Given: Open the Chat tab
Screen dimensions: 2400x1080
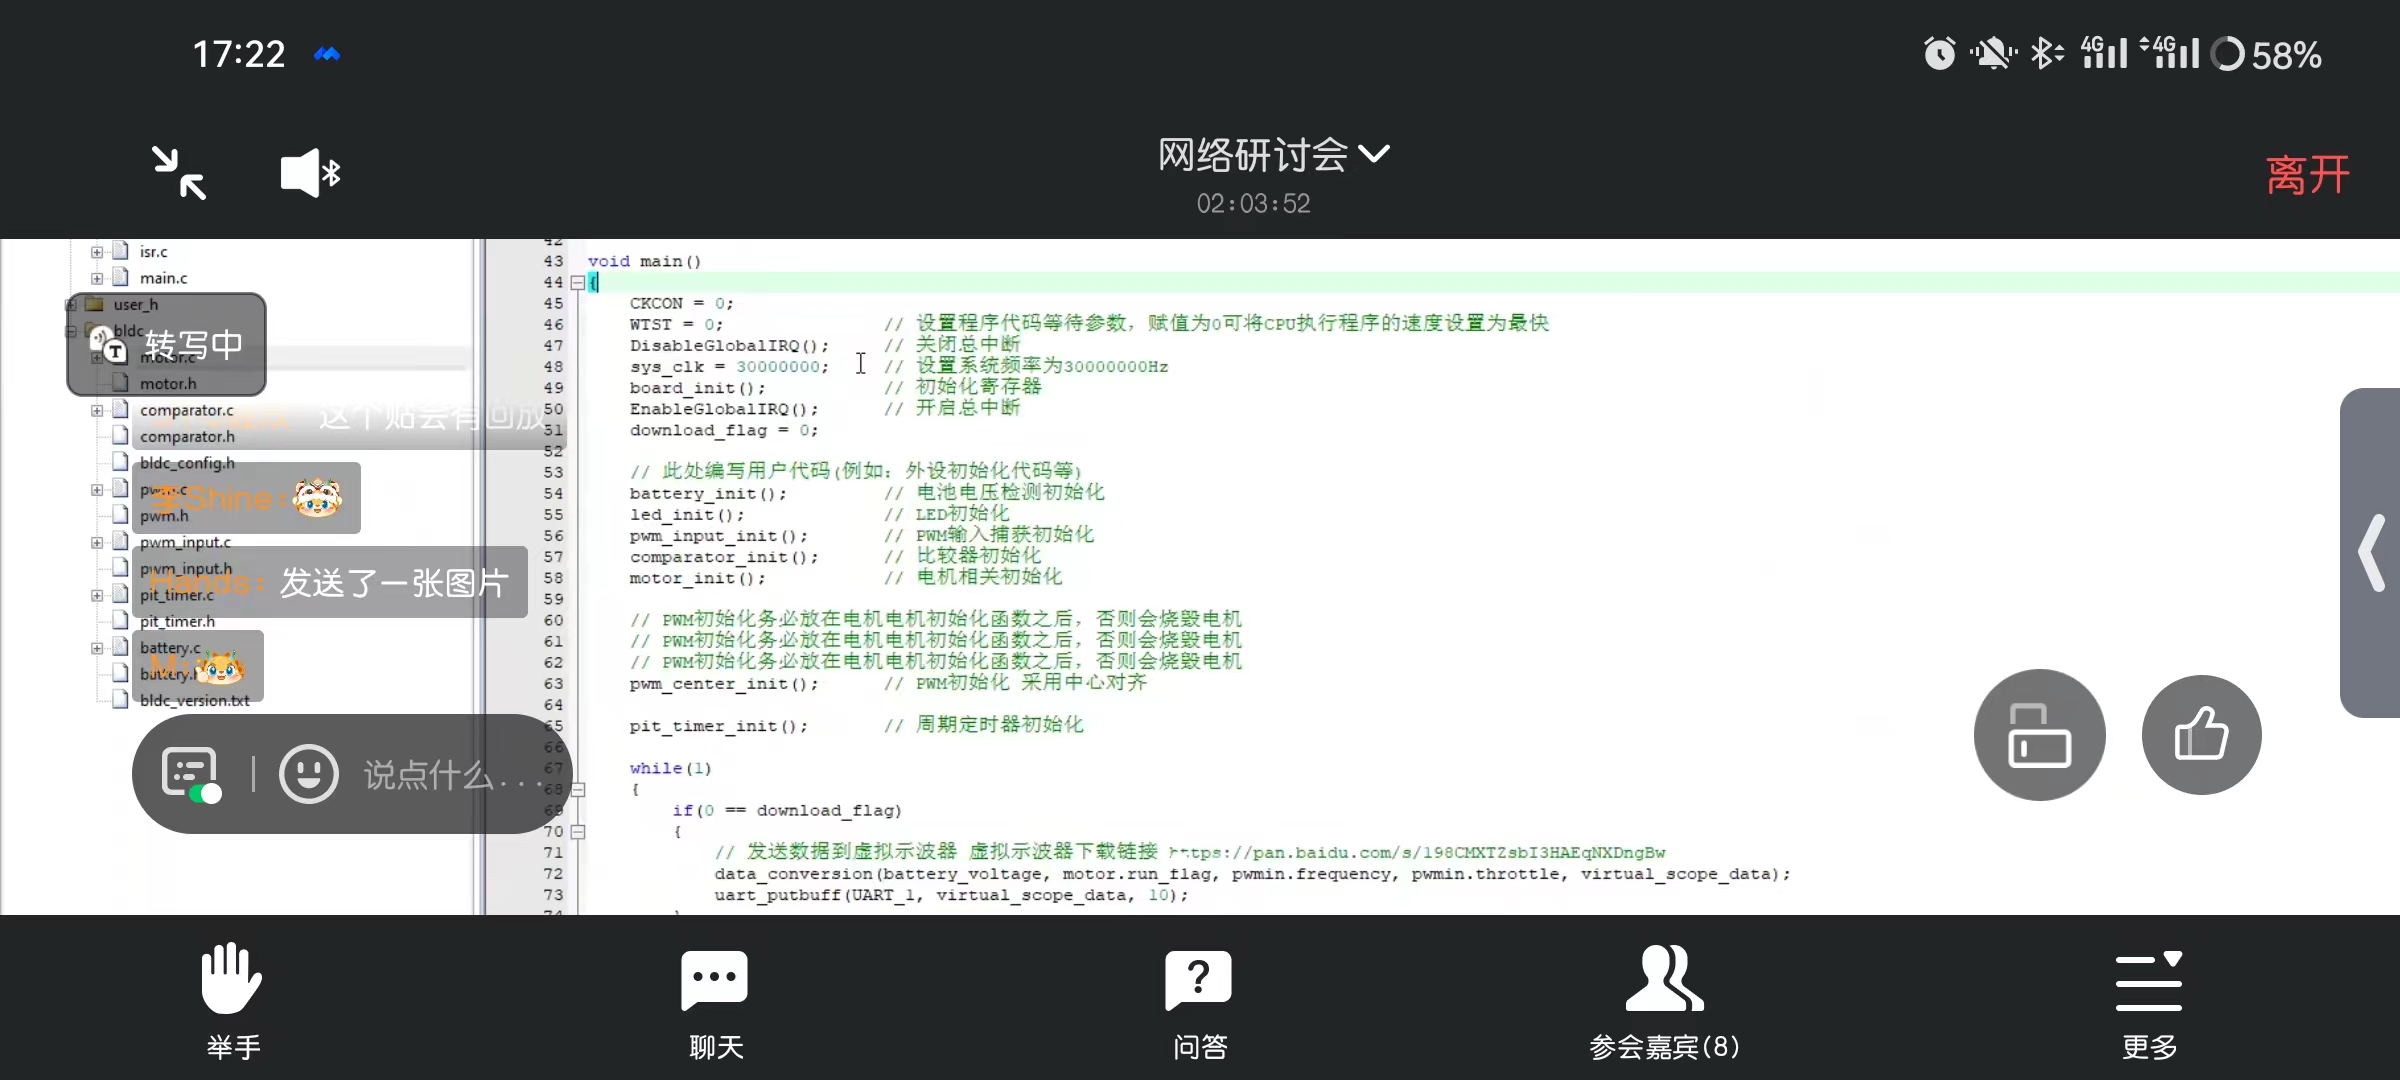Looking at the screenshot, I should point(715,979).
